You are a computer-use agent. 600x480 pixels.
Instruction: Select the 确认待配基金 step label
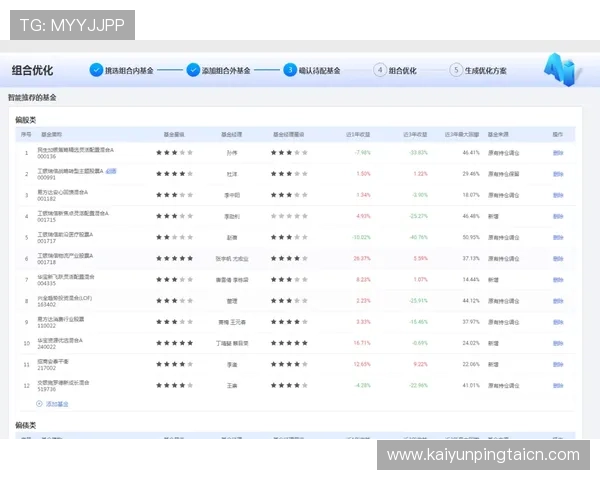coord(320,70)
